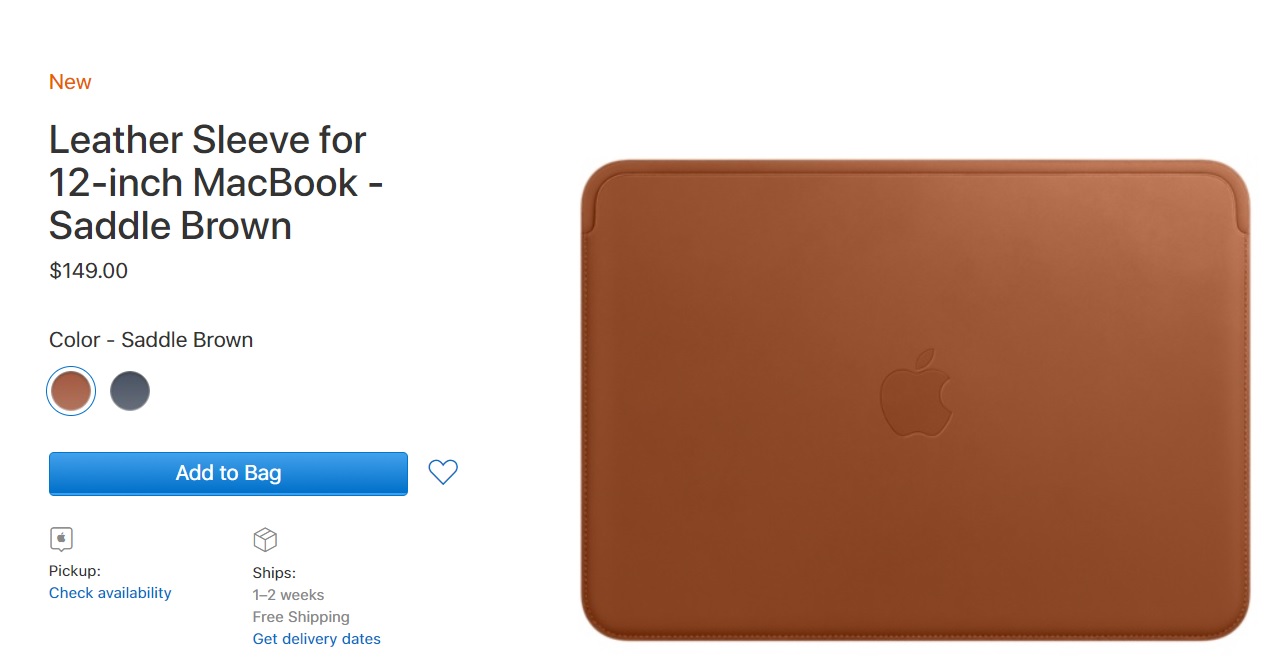Click the 1–2 weeks shipping estimate
Screen dimensions: 1266x660
[289, 595]
